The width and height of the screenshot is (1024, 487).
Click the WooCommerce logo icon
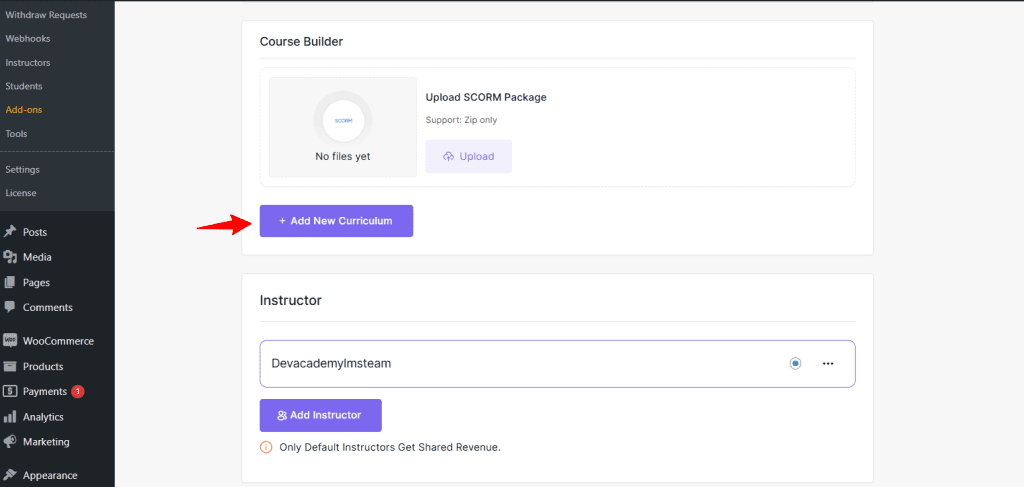(x=10, y=341)
